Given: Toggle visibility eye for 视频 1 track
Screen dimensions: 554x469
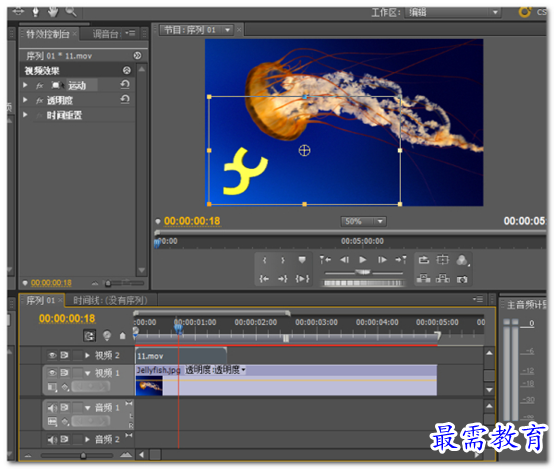Looking at the screenshot, I should (x=52, y=373).
